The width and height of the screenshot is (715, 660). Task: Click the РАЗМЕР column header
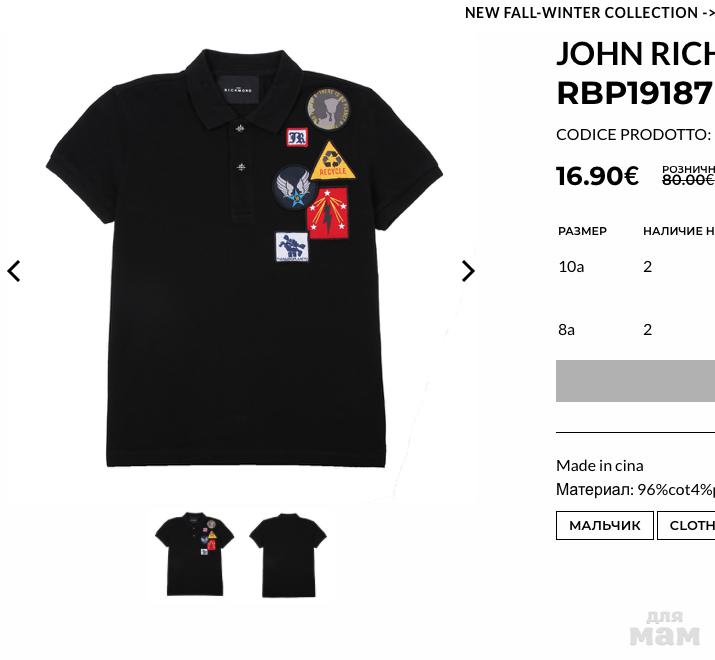tap(582, 231)
